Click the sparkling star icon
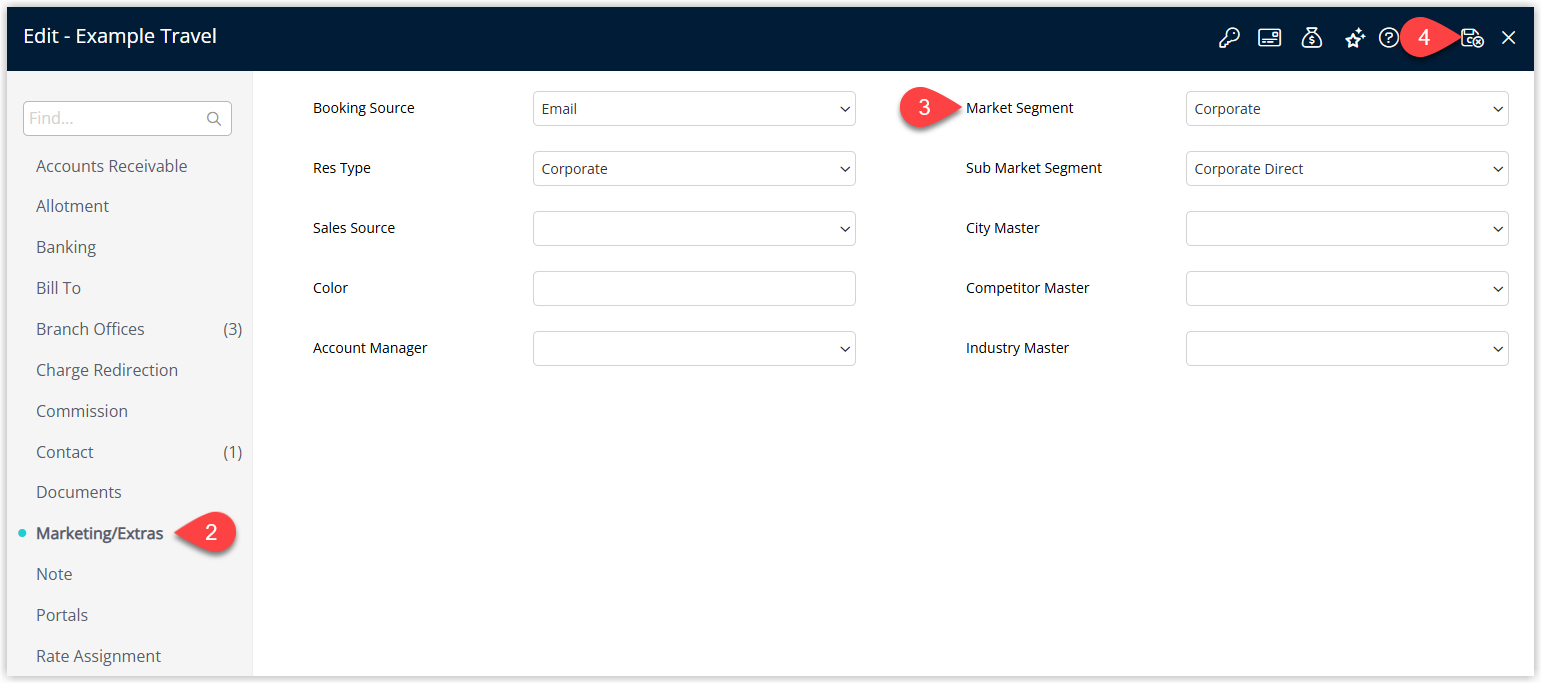This screenshot has width=1542, height=684. coord(1355,38)
